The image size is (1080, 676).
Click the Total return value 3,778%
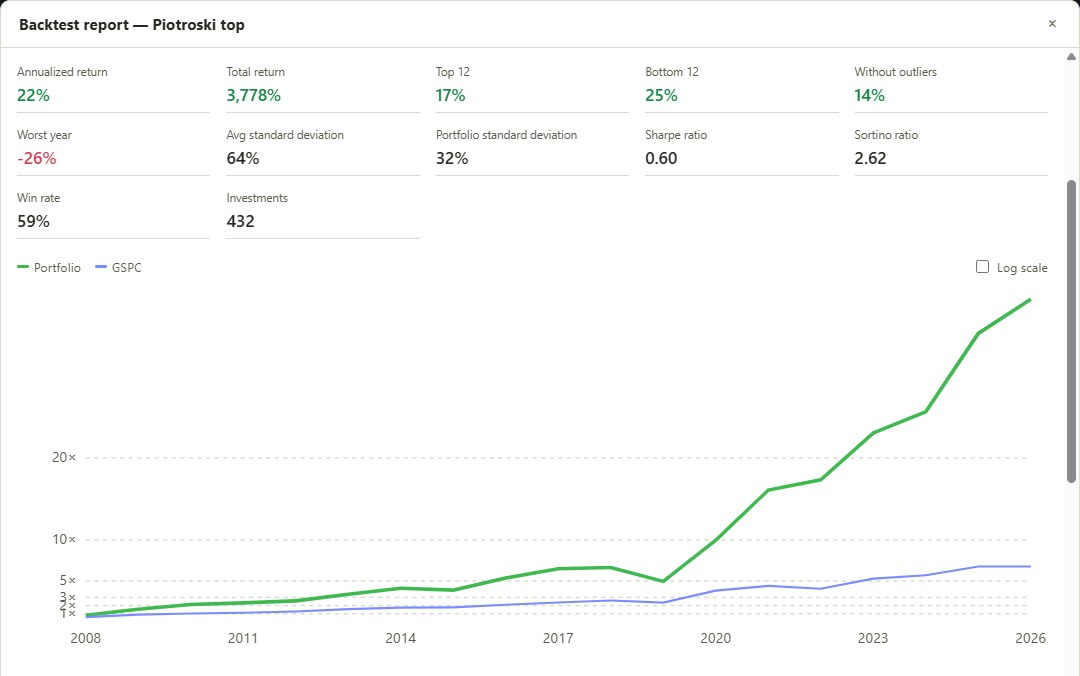coord(253,95)
